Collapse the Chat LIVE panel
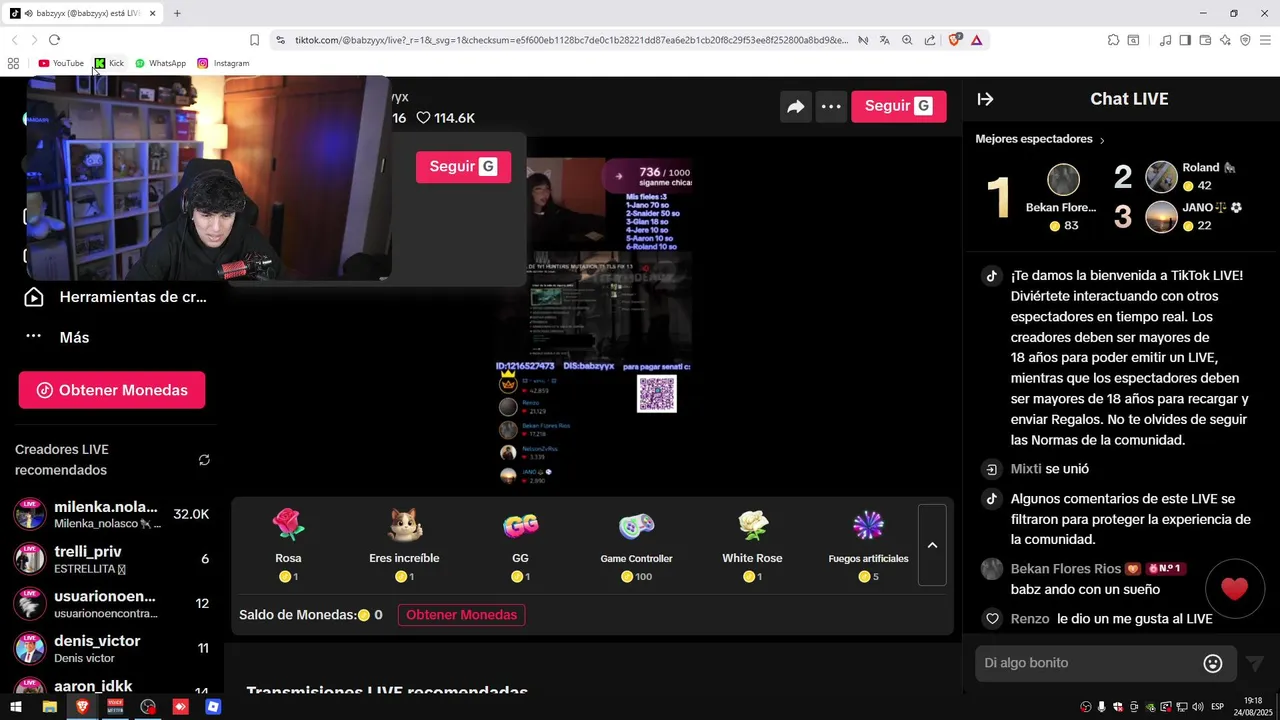The image size is (1280, 720). 985,99
